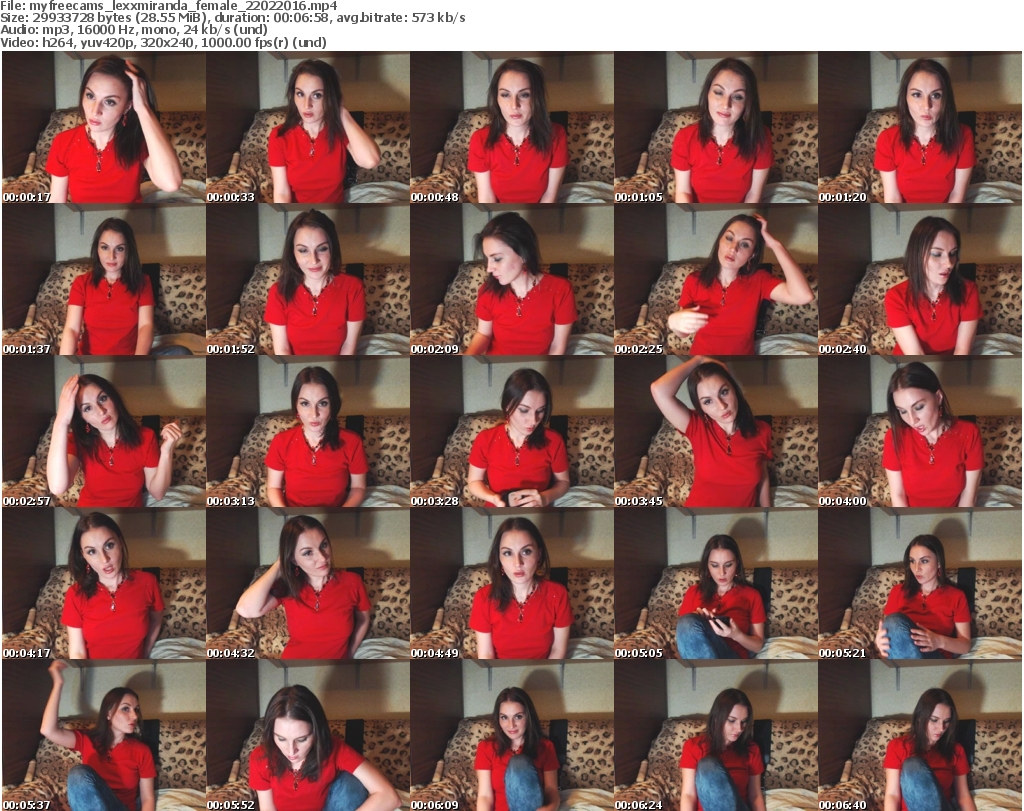Pick the preview frame at 00:04:32
This screenshot has height=811, width=1024.
tap(308, 584)
